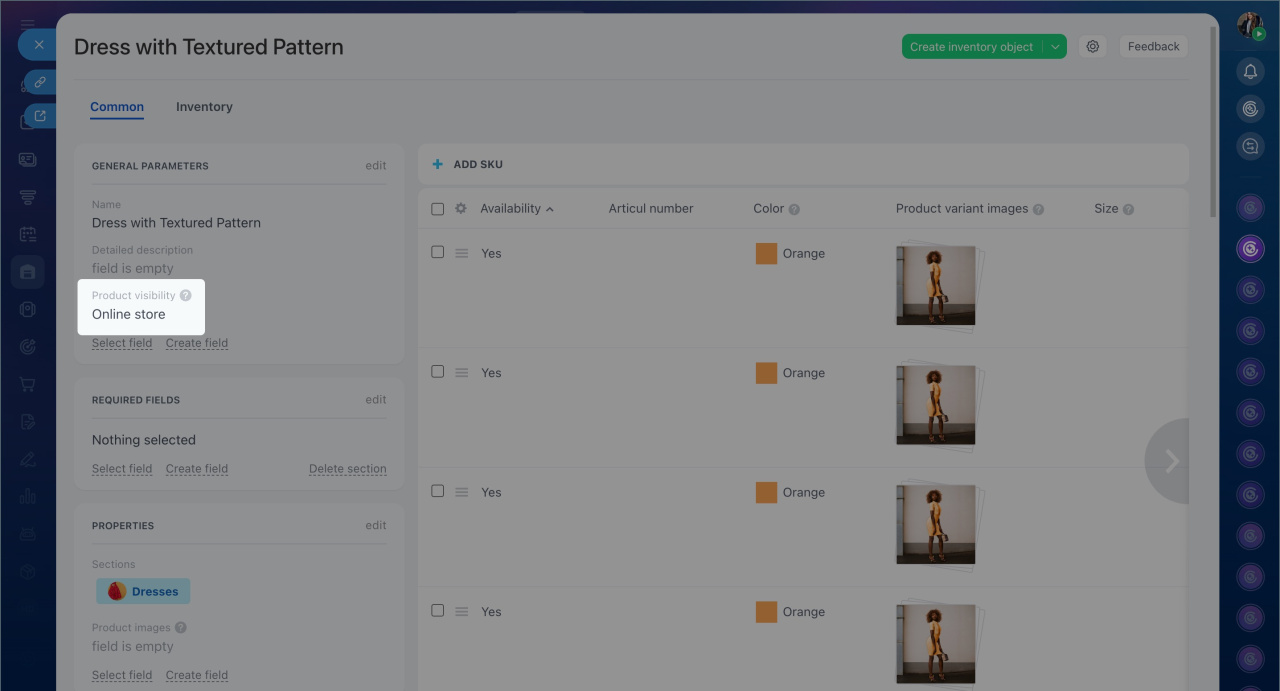
Task: Close the slider panel with X button
Action: [x=39, y=45]
